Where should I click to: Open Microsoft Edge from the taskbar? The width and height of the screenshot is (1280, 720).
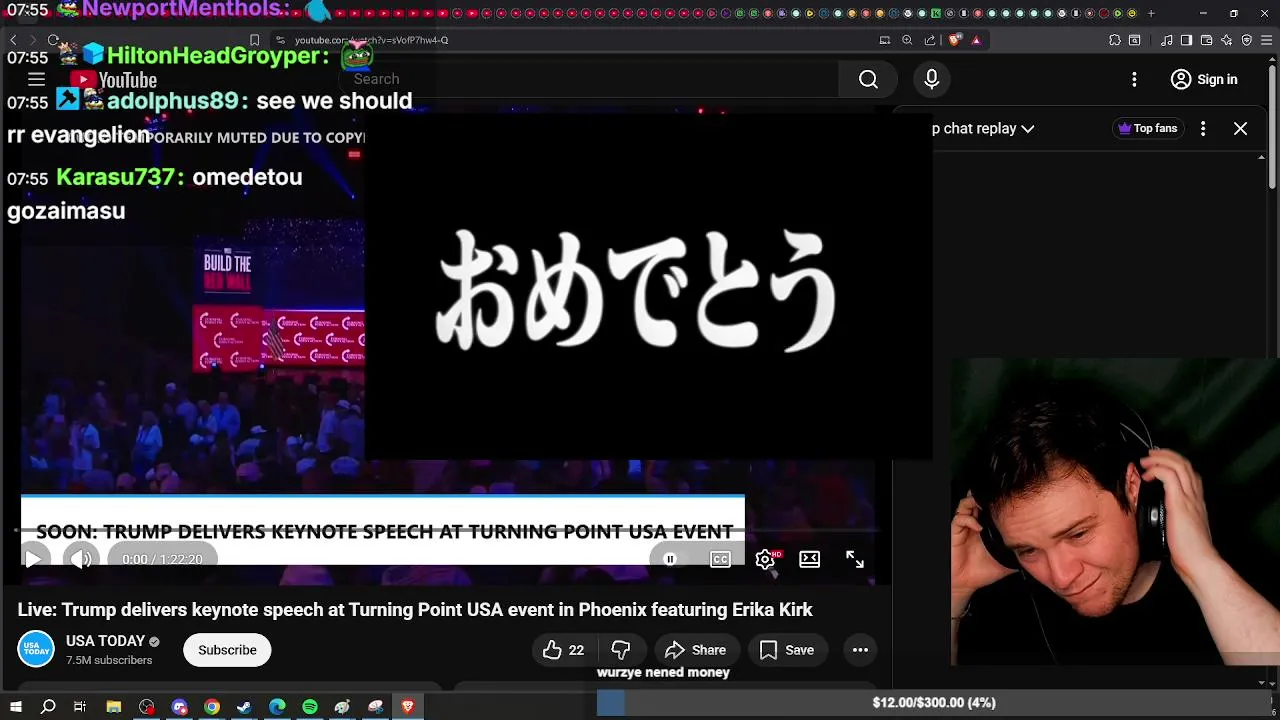(277, 707)
